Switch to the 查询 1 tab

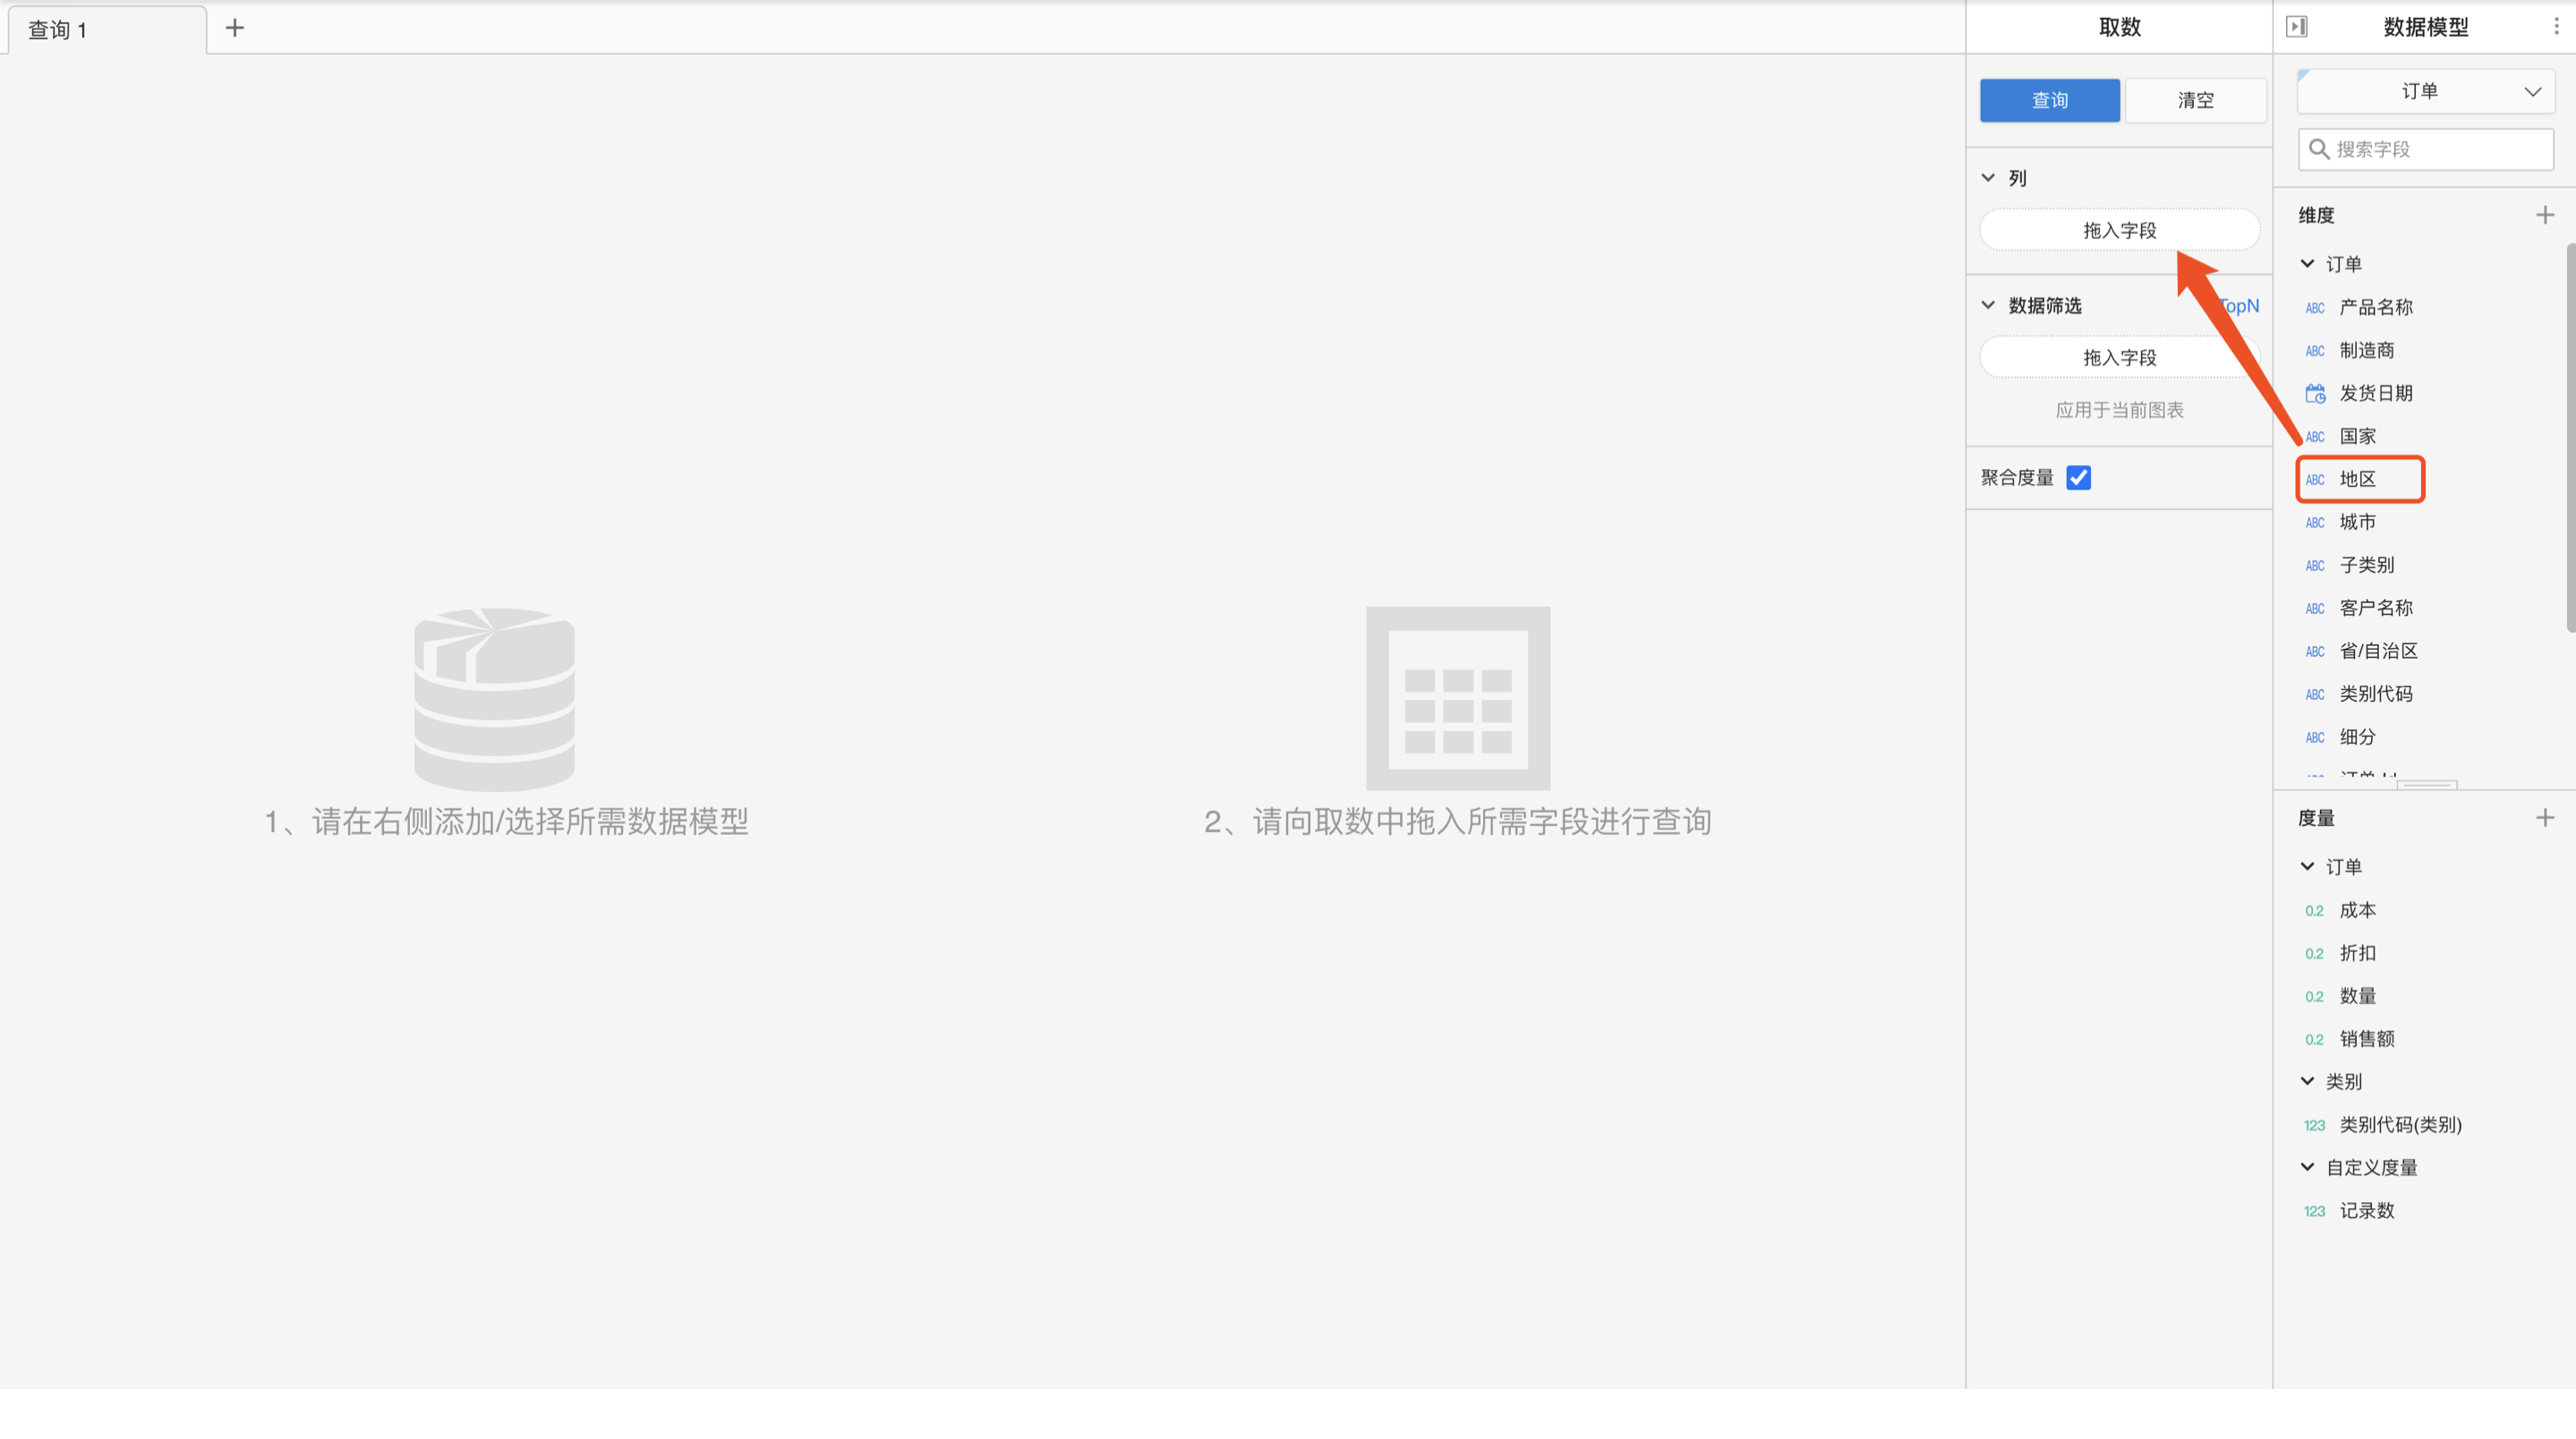[x=58, y=30]
